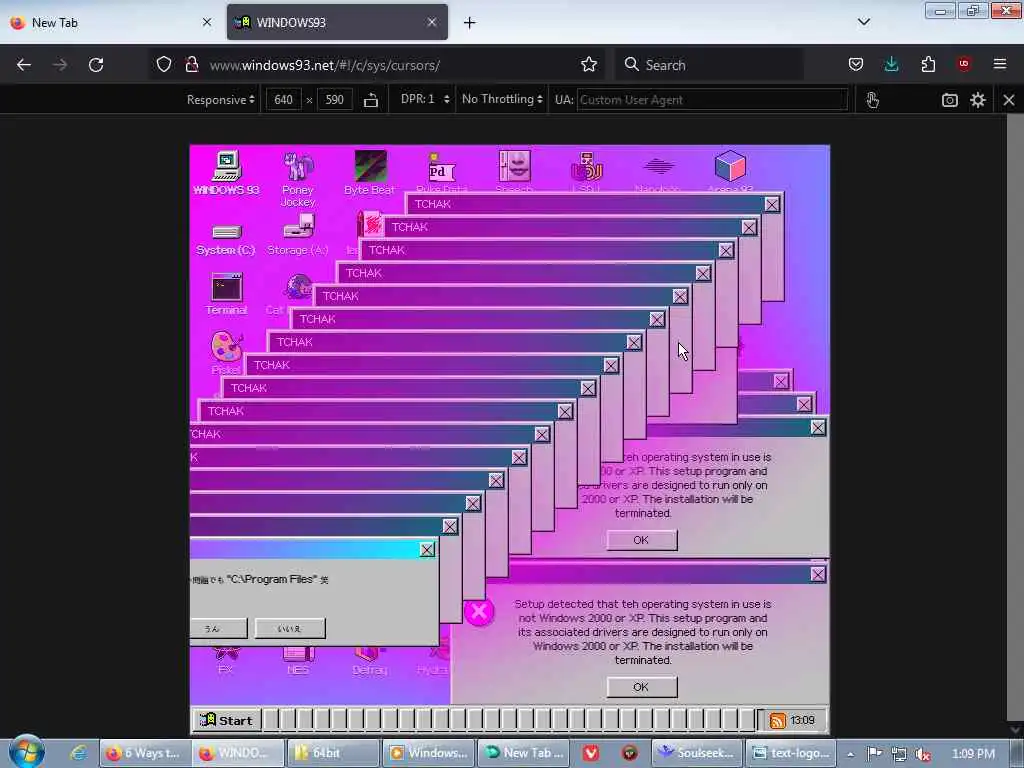
Task: Open the uBlock Origin extension icon
Action: [964, 64]
